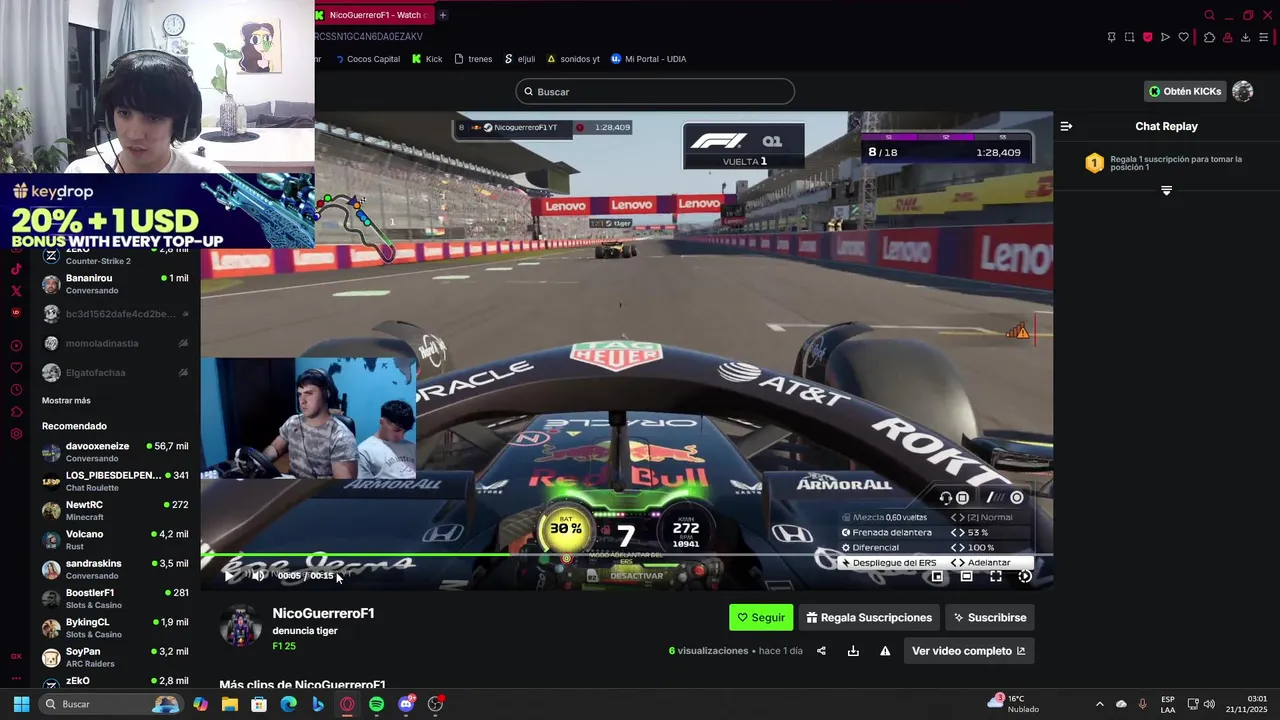This screenshot has width=1280, height=720.
Task: Open Kick bookmark in bookmarks bar
Action: 427,59
